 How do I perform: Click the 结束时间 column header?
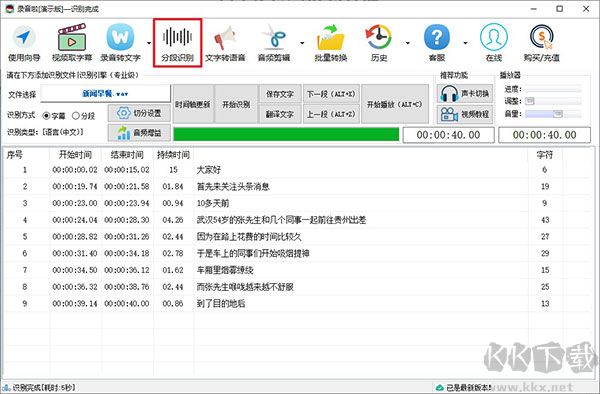click(127, 155)
